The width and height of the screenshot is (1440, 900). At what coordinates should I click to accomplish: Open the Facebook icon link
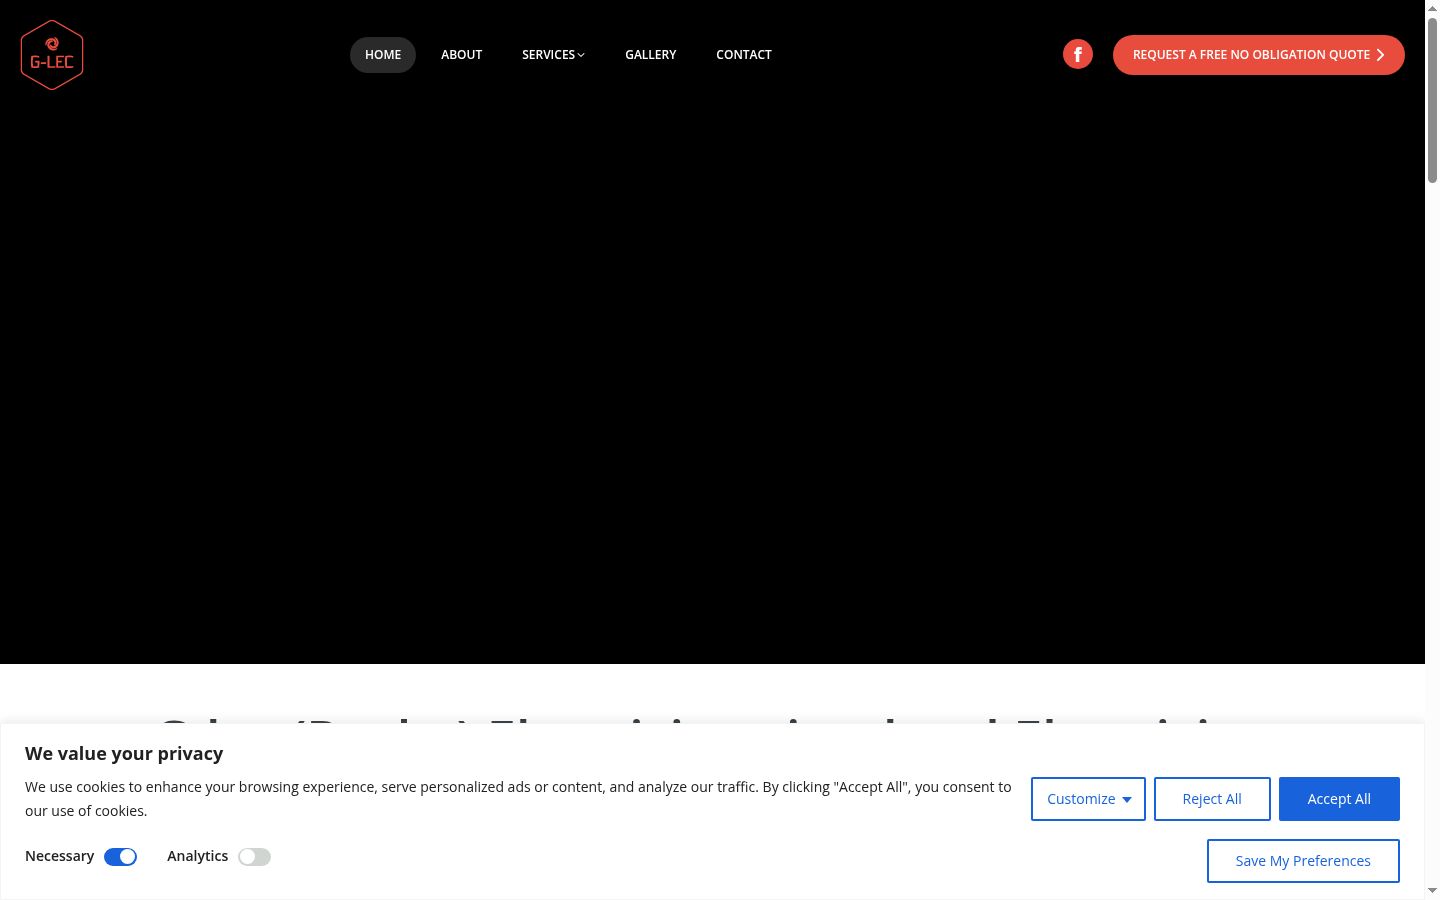[x=1078, y=55]
